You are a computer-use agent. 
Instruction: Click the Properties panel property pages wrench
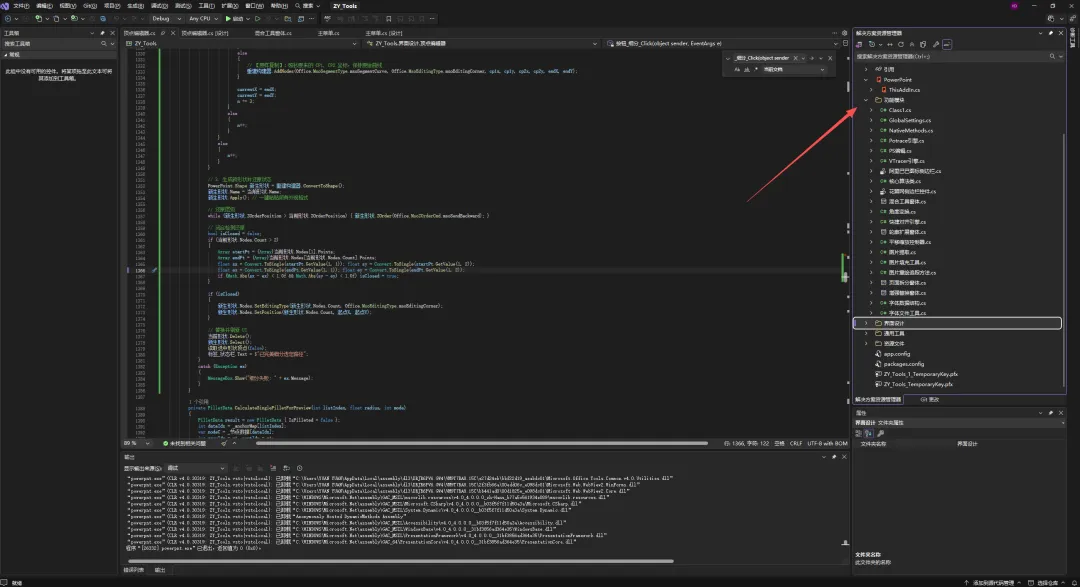tap(880, 433)
